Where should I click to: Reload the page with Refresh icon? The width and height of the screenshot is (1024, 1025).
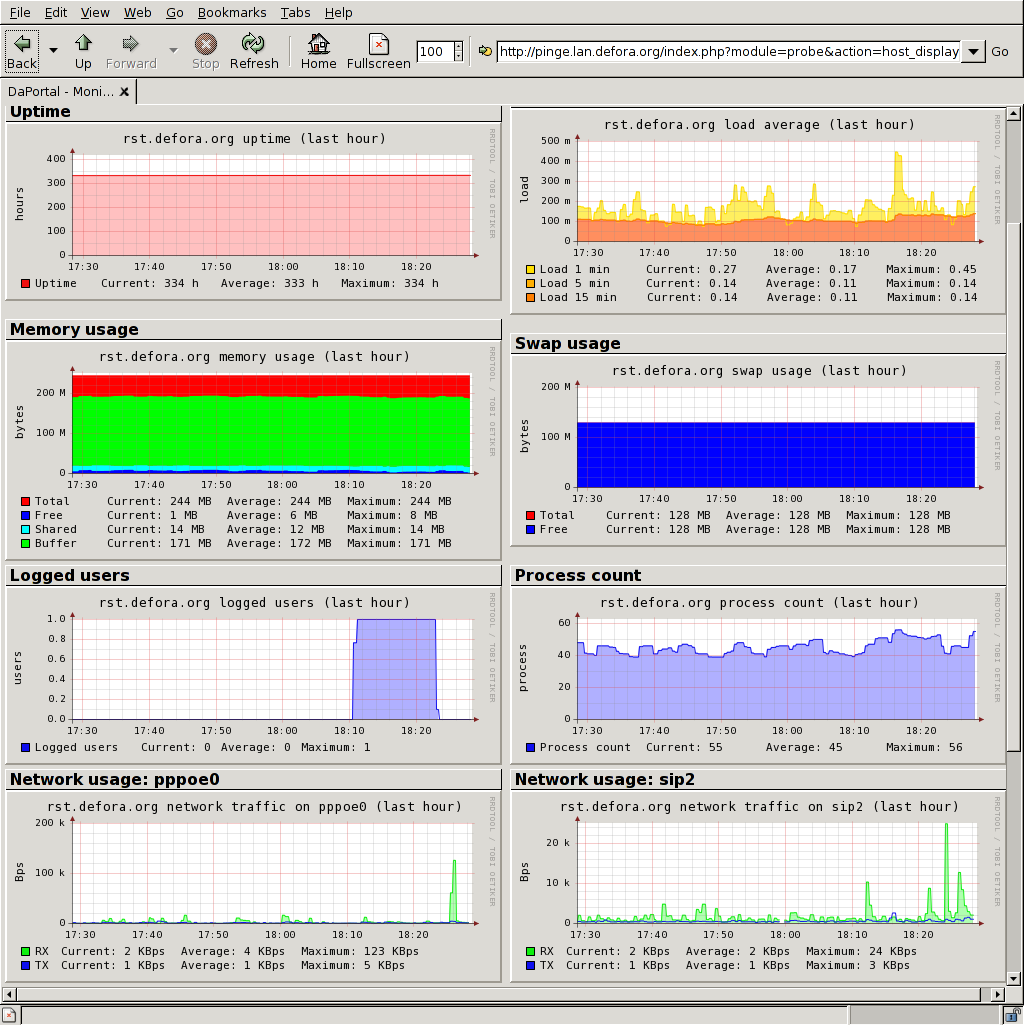(254, 44)
